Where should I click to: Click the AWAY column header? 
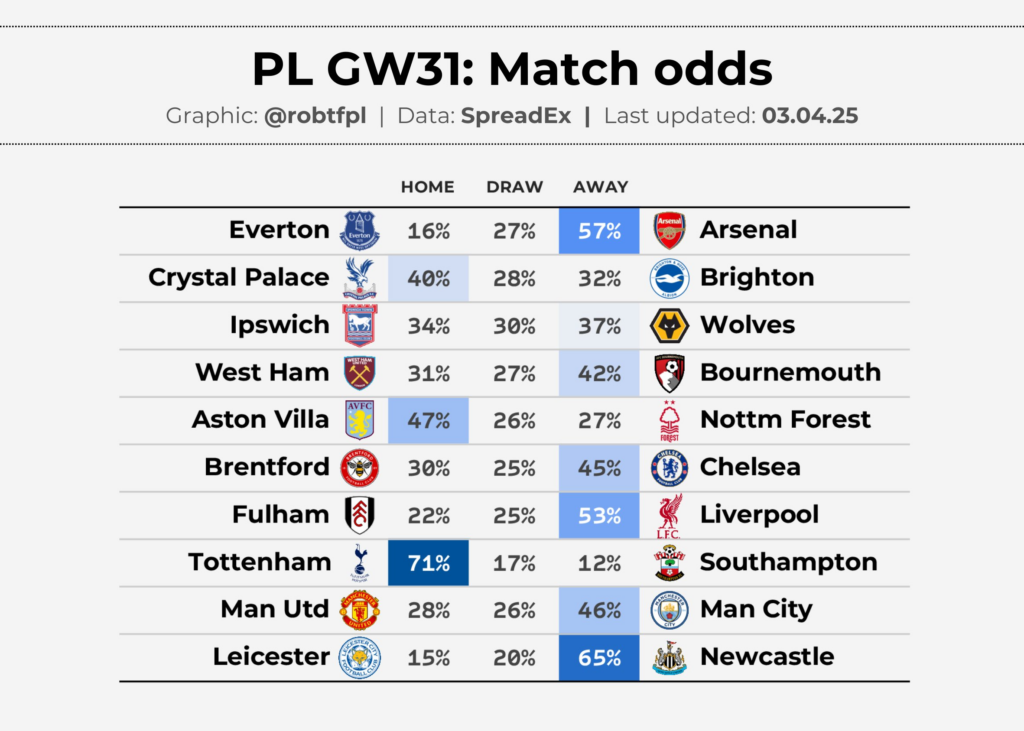[x=600, y=187]
